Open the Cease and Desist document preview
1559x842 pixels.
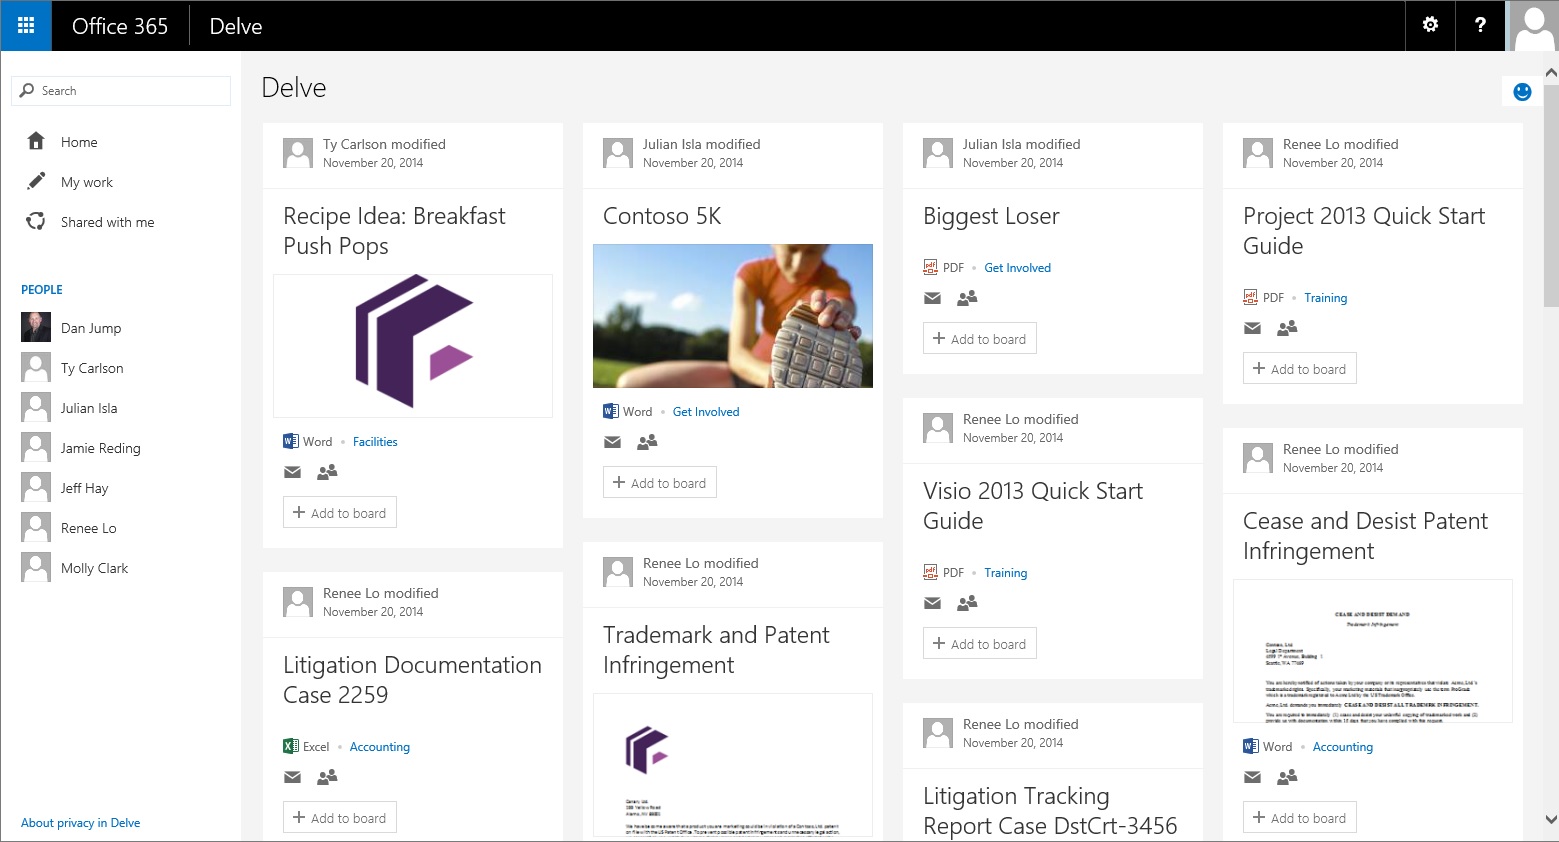click(x=1373, y=651)
